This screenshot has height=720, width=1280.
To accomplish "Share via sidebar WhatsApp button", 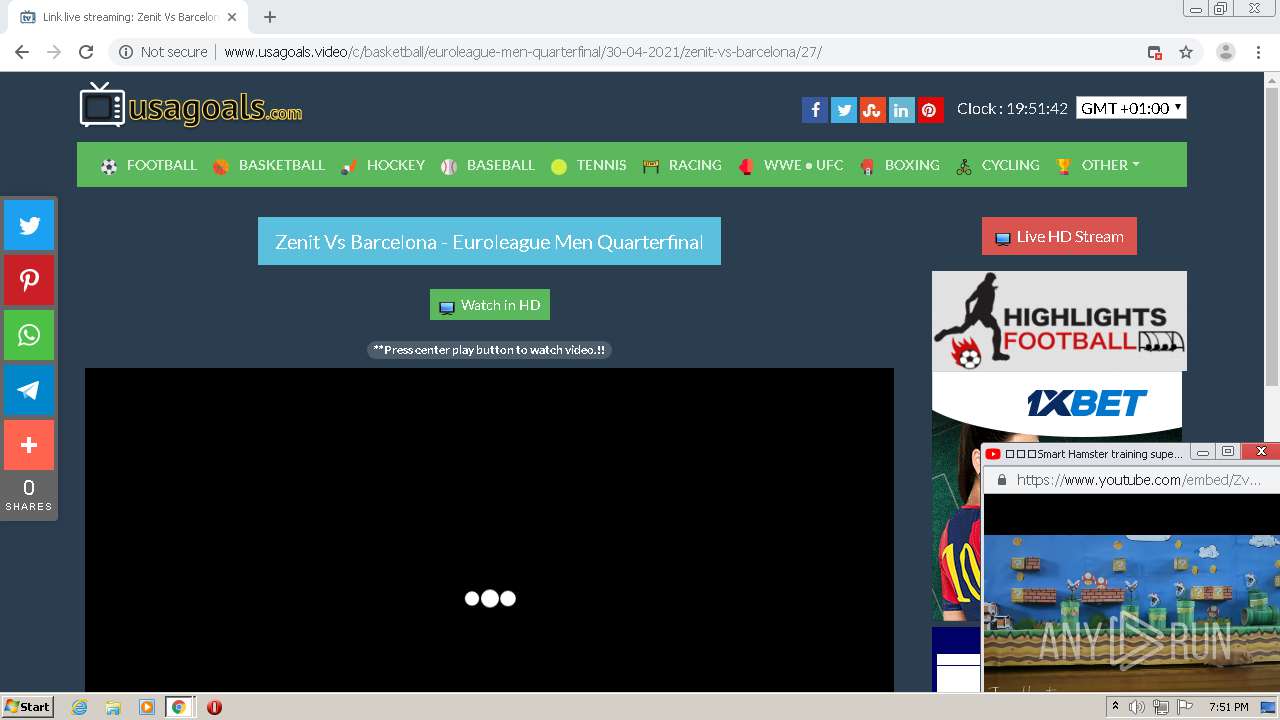I will coord(29,335).
